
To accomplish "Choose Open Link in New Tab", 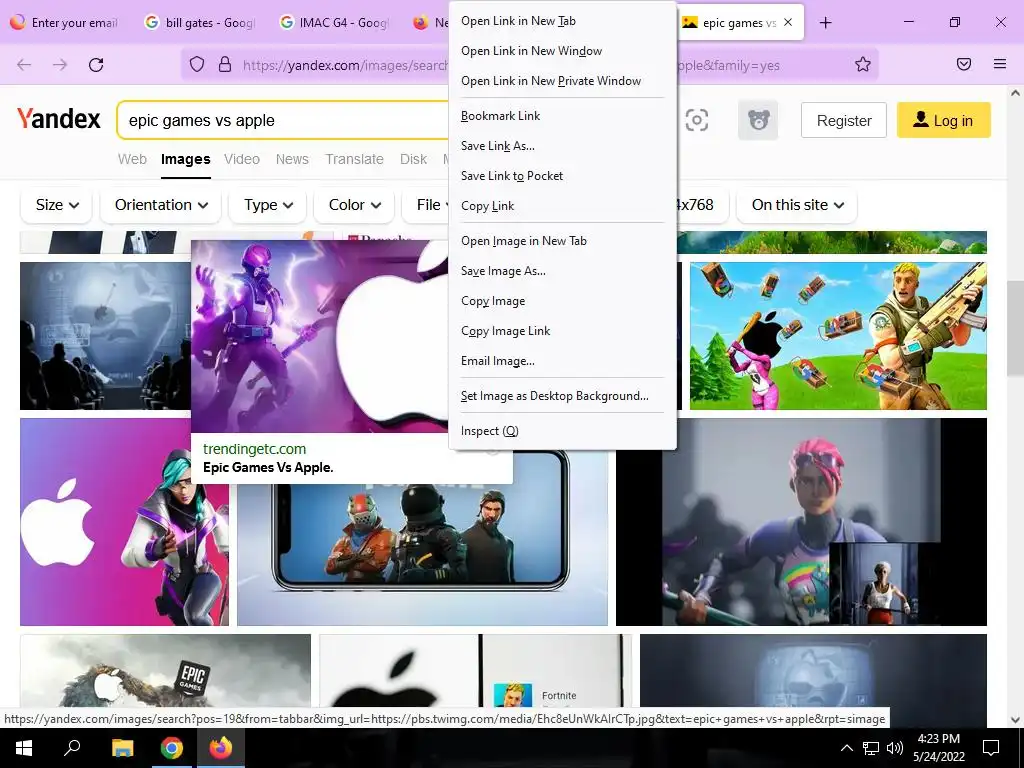I will pyautogui.click(x=562, y=21).
